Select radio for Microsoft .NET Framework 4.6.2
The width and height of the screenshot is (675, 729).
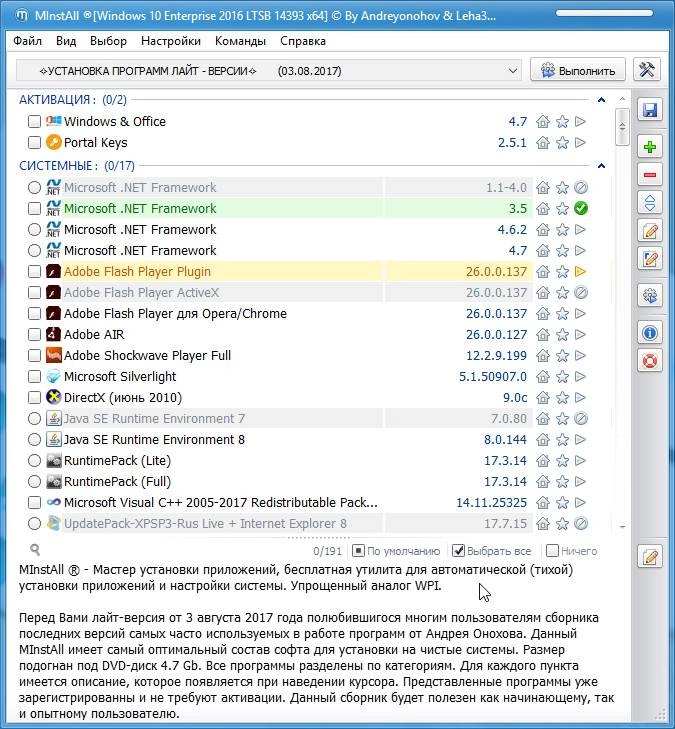[34, 229]
